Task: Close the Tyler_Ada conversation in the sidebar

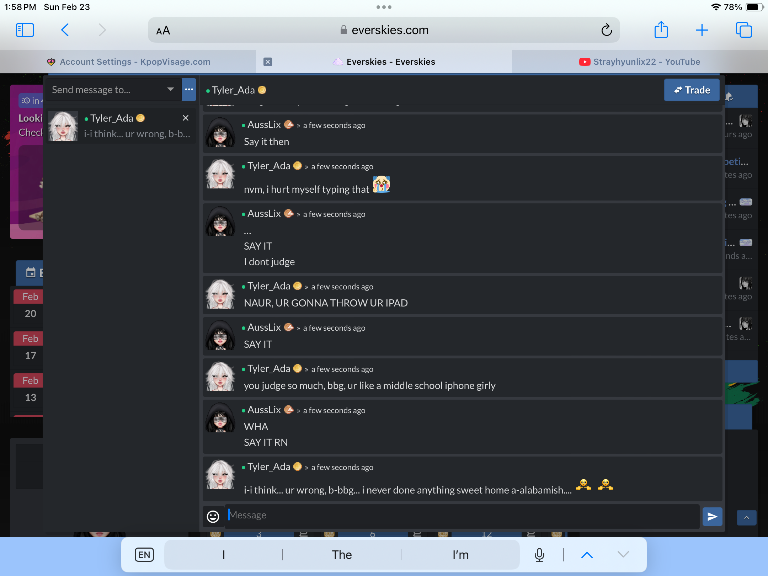Action: tap(185, 118)
